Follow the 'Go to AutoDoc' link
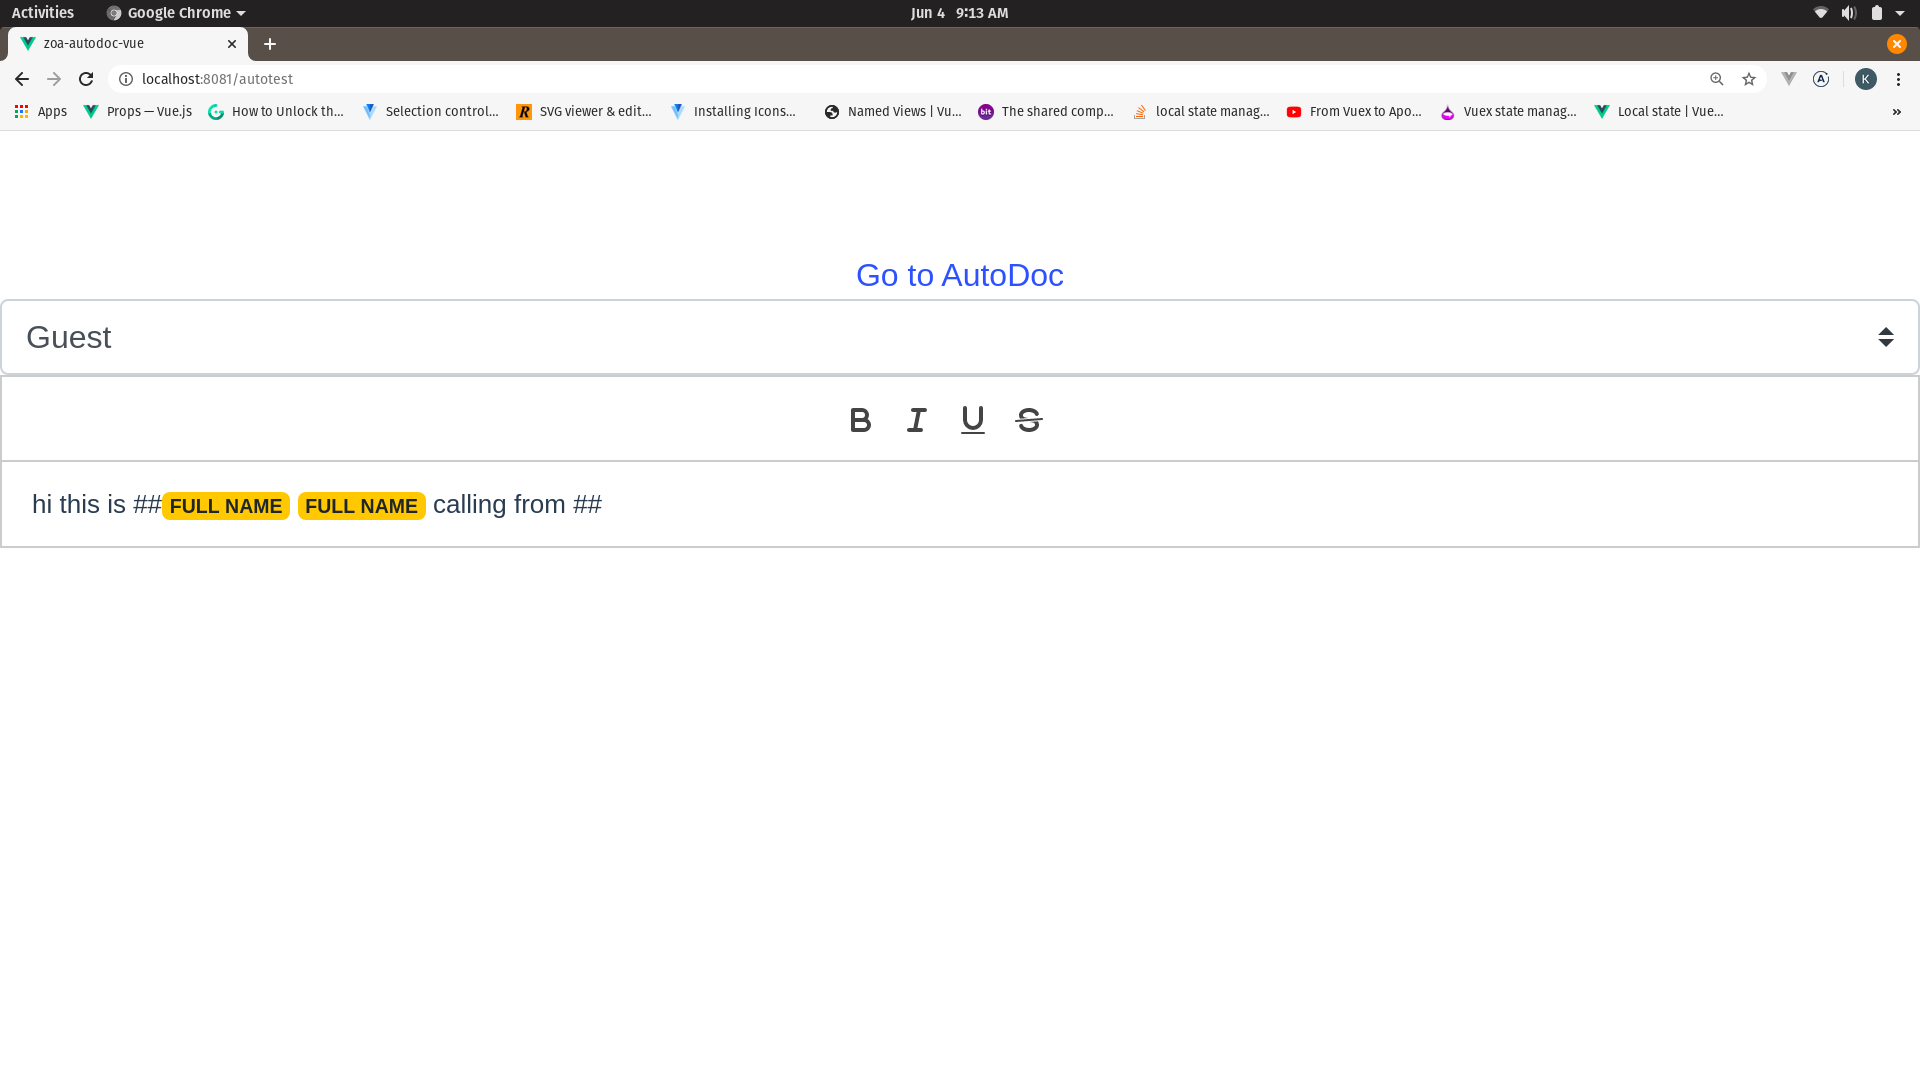The image size is (1920, 1080). pos(959,275)
